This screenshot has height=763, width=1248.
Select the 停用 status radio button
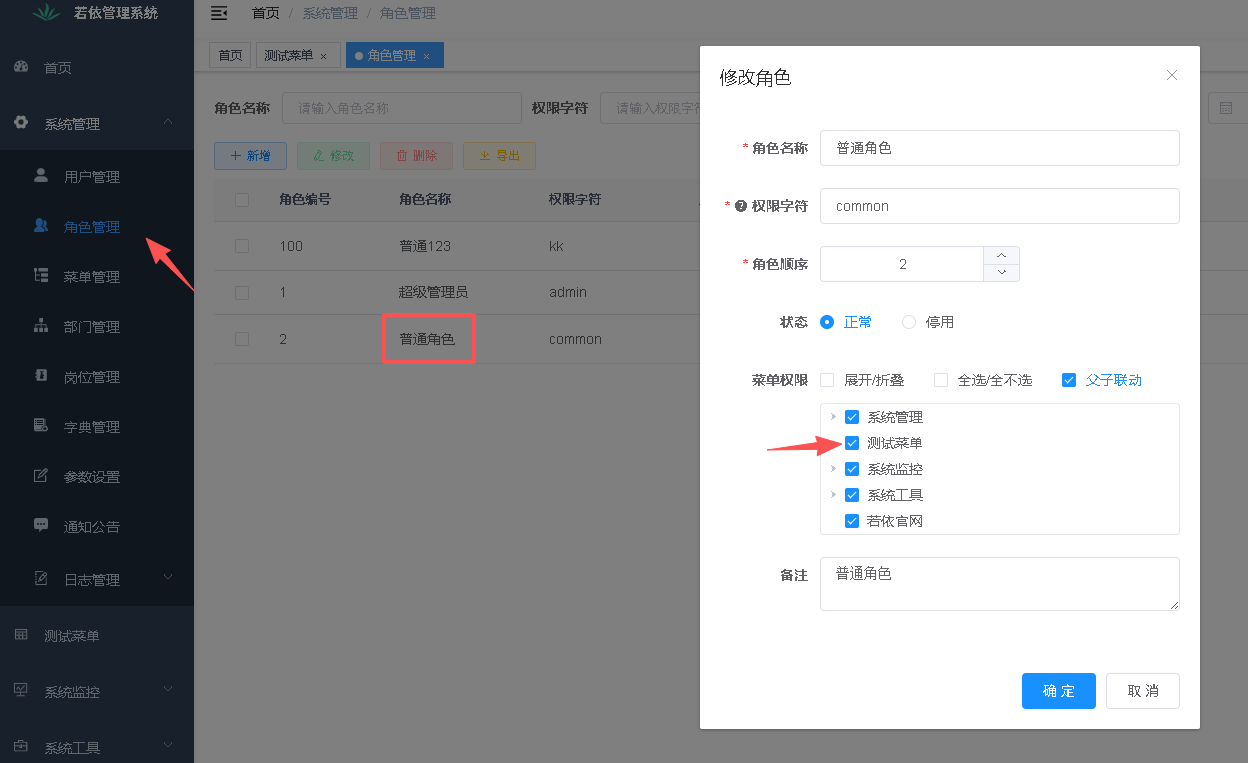click(909, 322)
